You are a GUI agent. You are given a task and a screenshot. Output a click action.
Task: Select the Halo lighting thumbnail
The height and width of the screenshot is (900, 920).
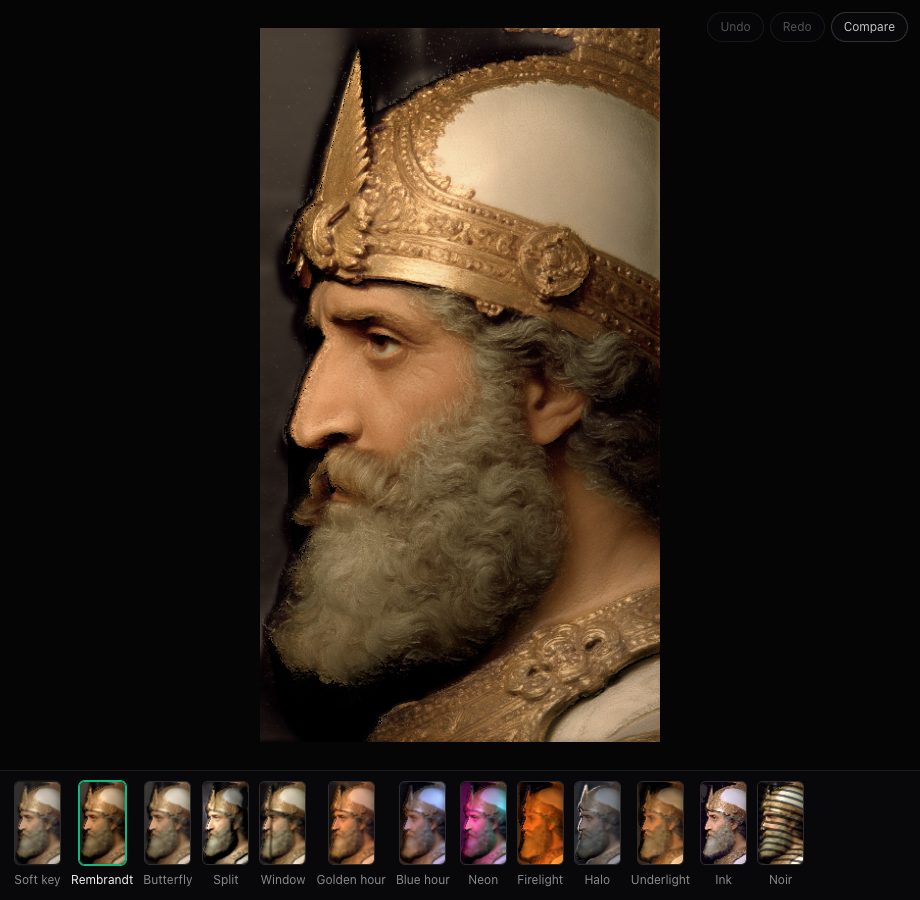point(597,823)
